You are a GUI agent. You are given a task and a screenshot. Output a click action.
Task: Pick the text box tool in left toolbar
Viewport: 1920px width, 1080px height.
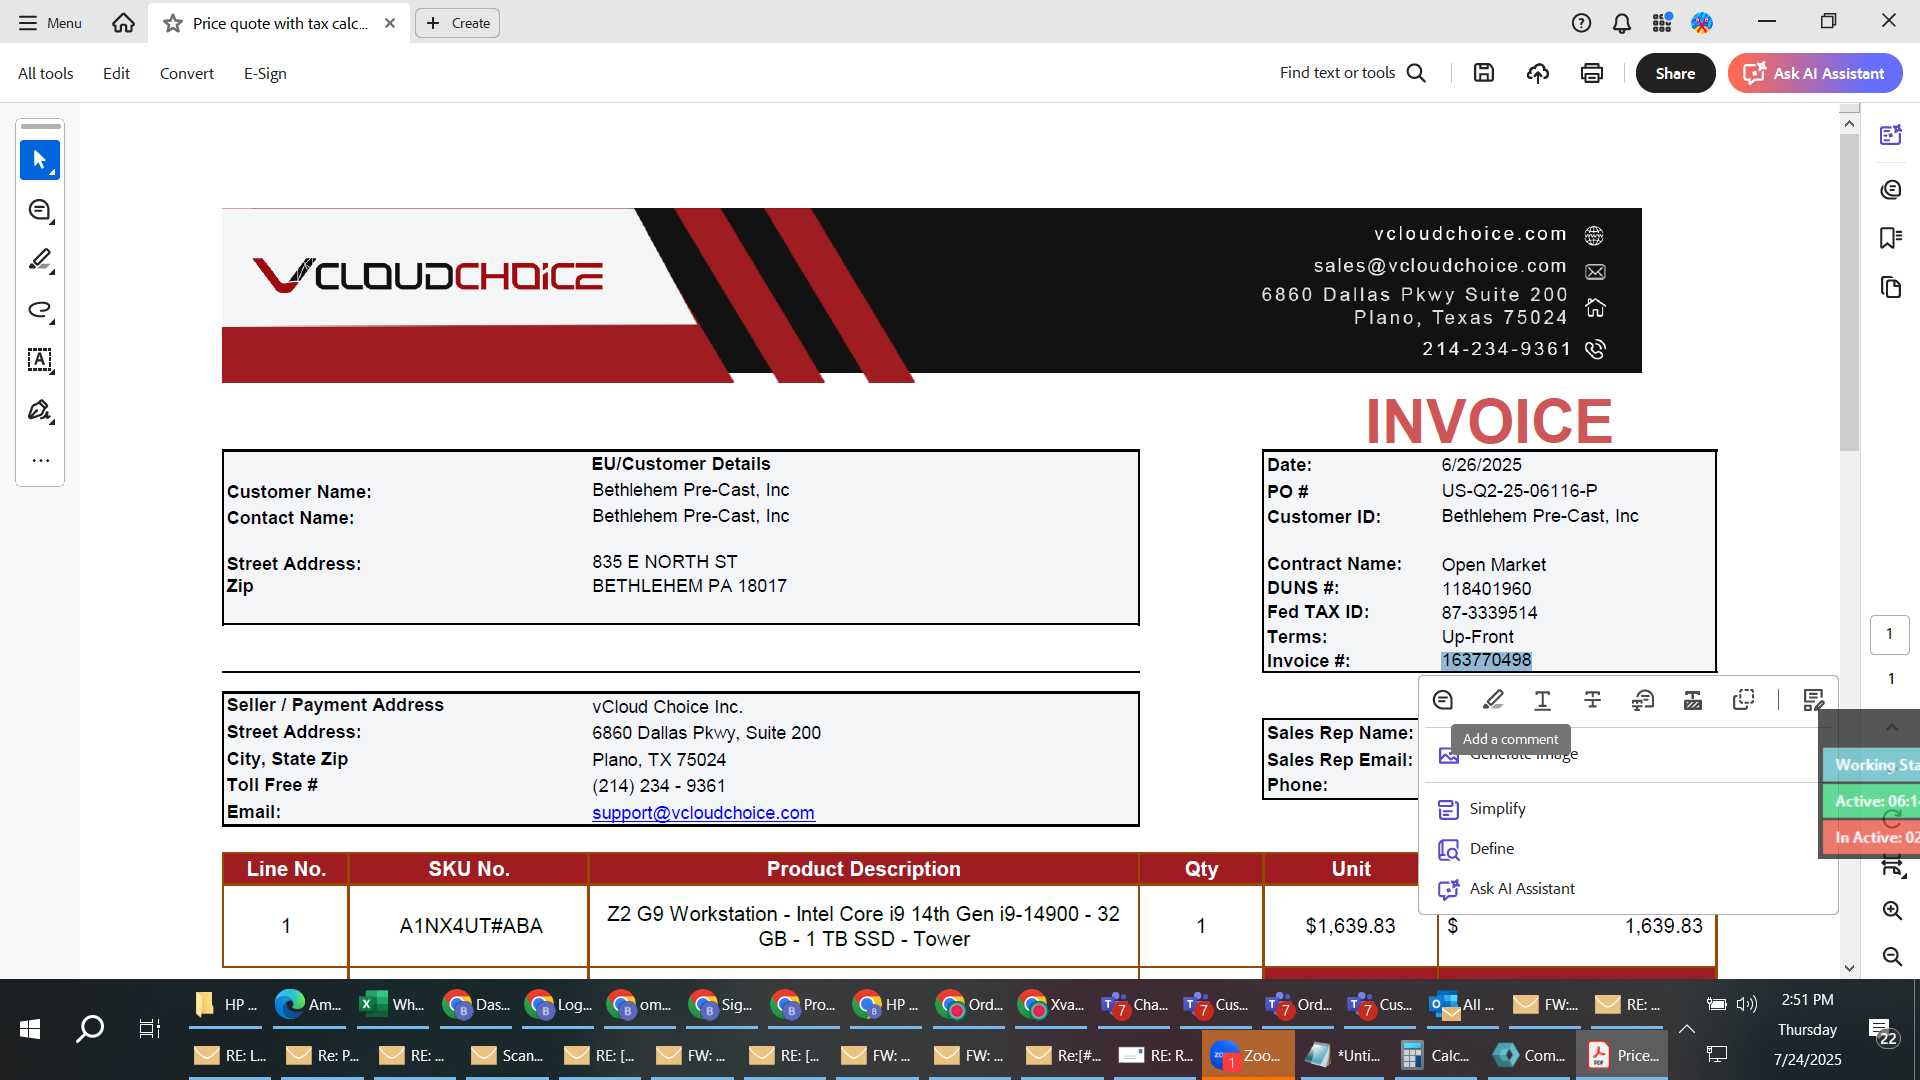40,360
